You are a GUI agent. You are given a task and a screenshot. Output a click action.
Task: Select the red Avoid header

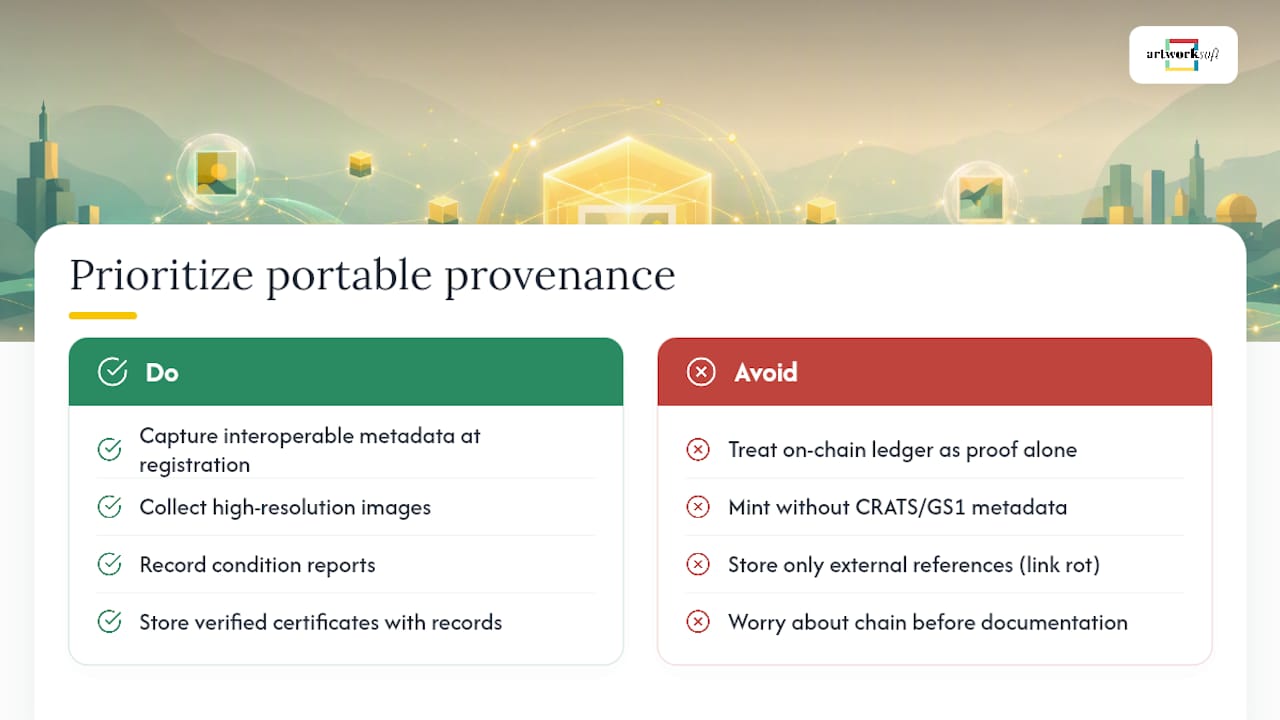[934, 372]
